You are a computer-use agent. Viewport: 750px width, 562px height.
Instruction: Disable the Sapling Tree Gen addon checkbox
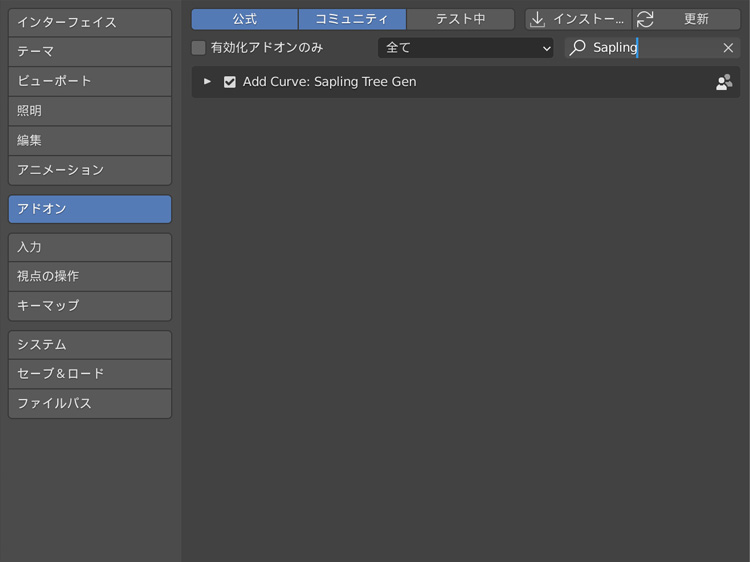click(230, 82)
